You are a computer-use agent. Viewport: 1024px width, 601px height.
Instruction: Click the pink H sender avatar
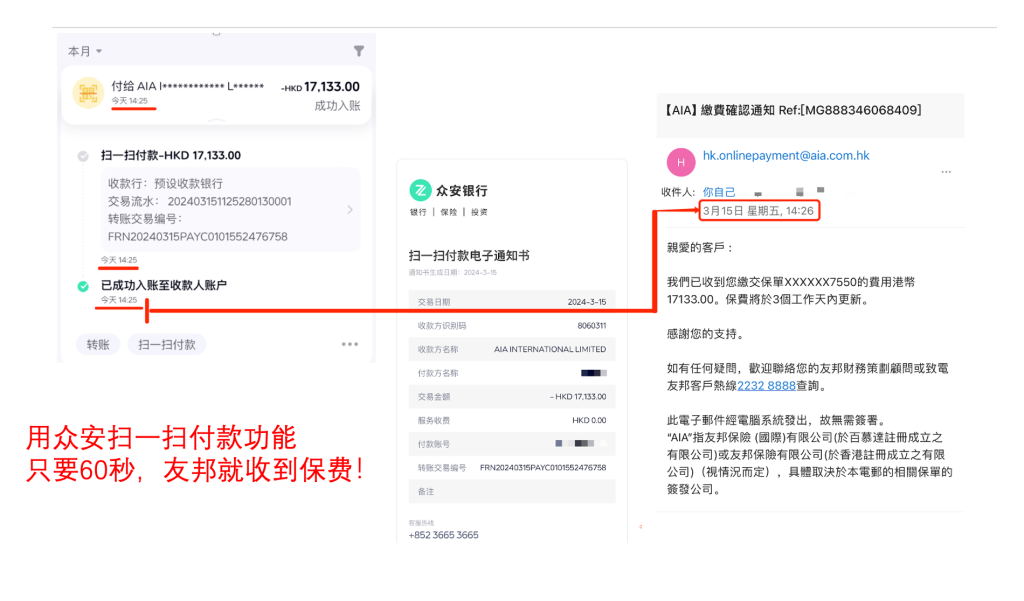tap(681, 162)
